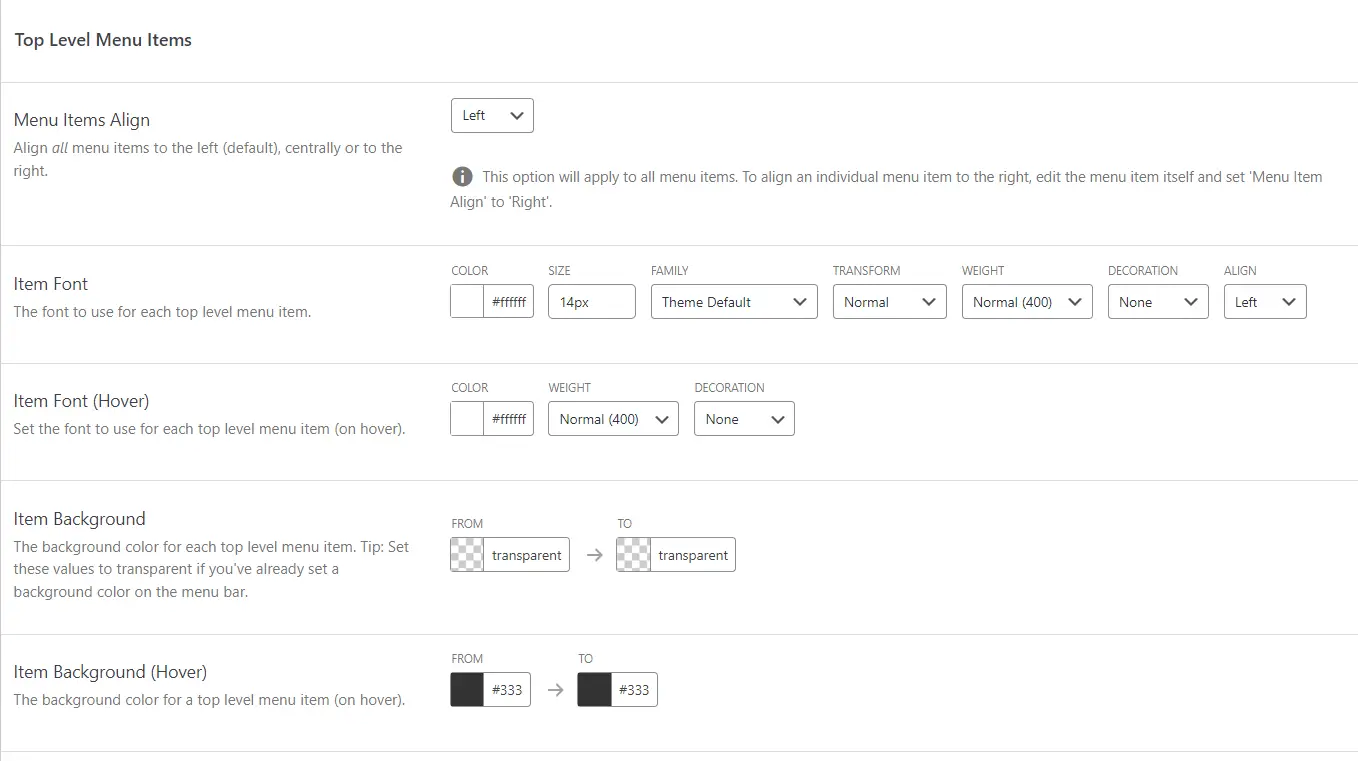Click the #333 TO swatch for hover background
The height and width of the screenshot is (761, 1358).
tap(594, 690)
